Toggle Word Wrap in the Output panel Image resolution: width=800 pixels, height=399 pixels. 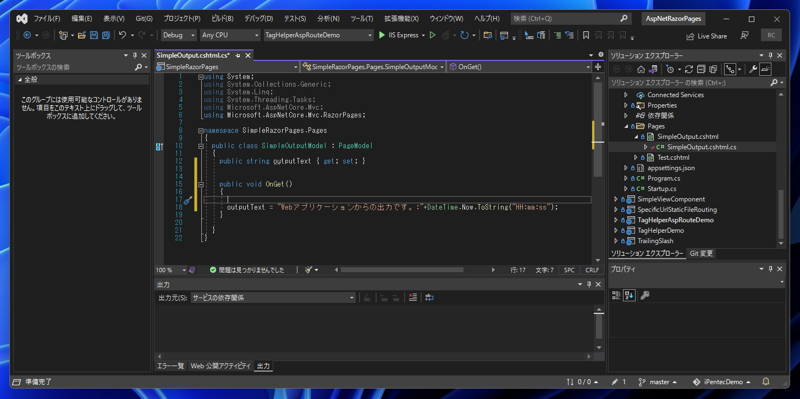pos(429,297)
